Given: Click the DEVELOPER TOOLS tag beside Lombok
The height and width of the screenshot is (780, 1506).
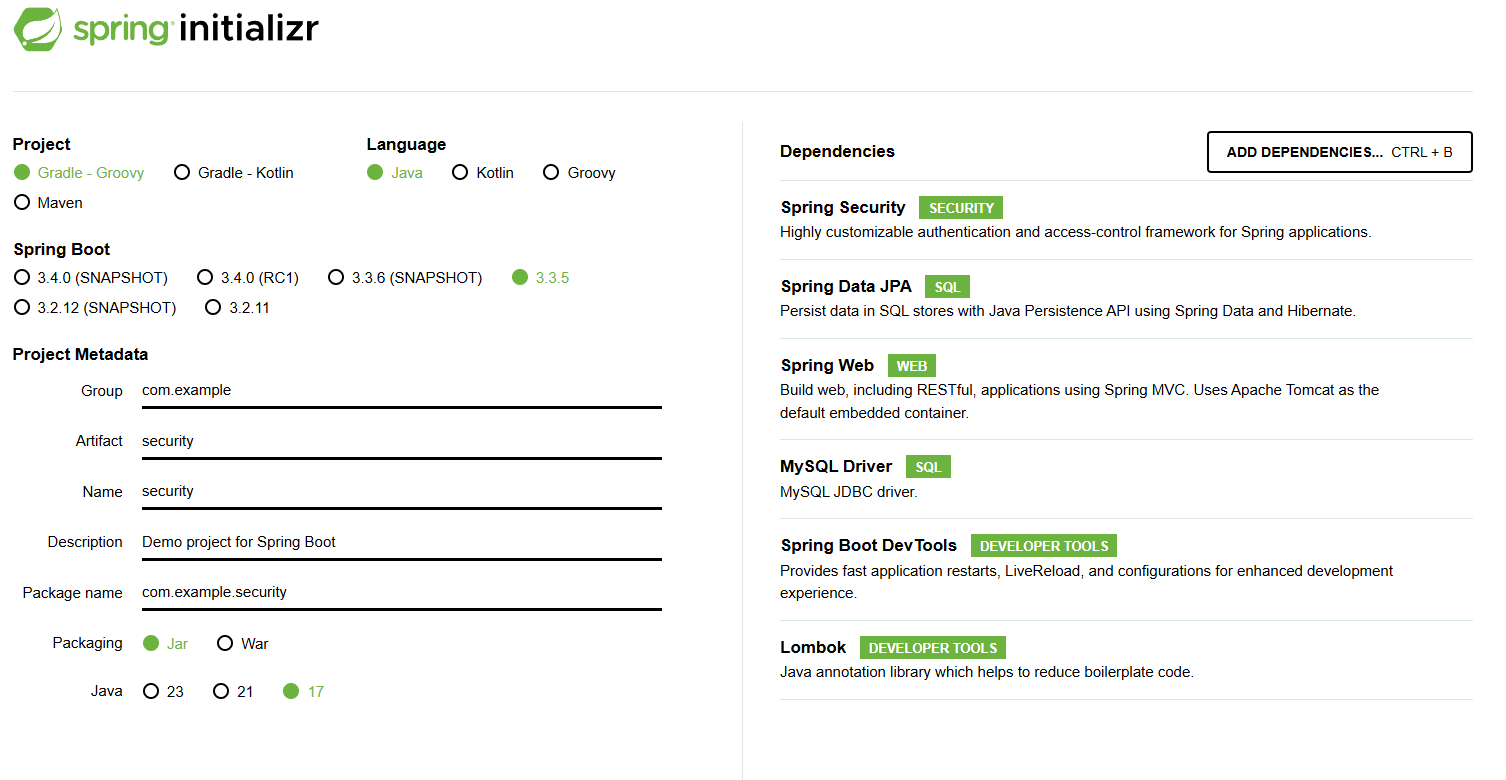Looking at the screenshot, I should click(x=933, y=648).
